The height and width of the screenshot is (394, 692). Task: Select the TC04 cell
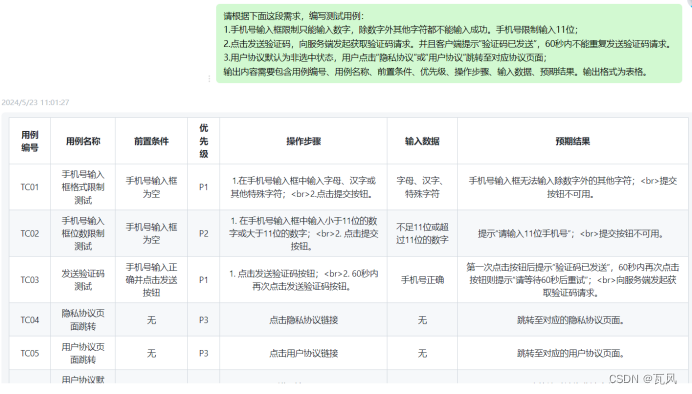[x=30, y=320]
